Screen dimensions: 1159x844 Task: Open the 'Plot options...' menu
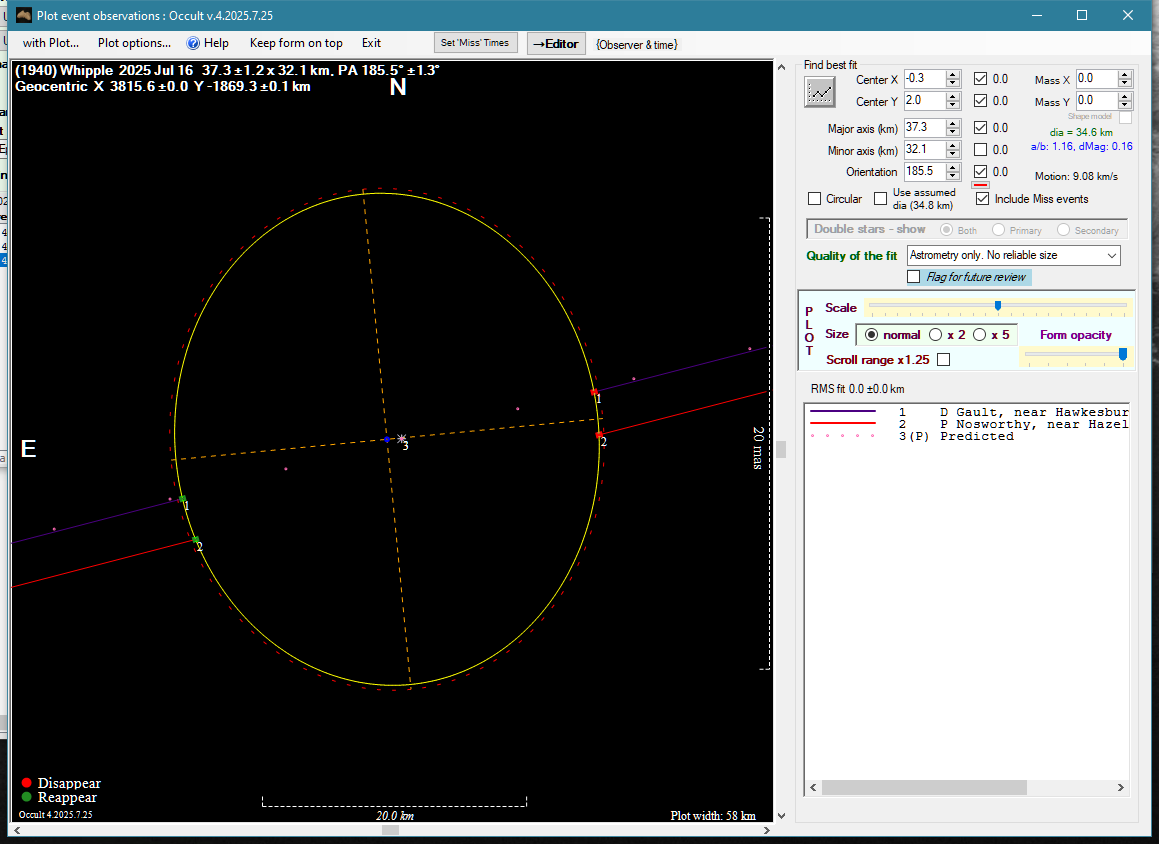click(x=134, y=43)
